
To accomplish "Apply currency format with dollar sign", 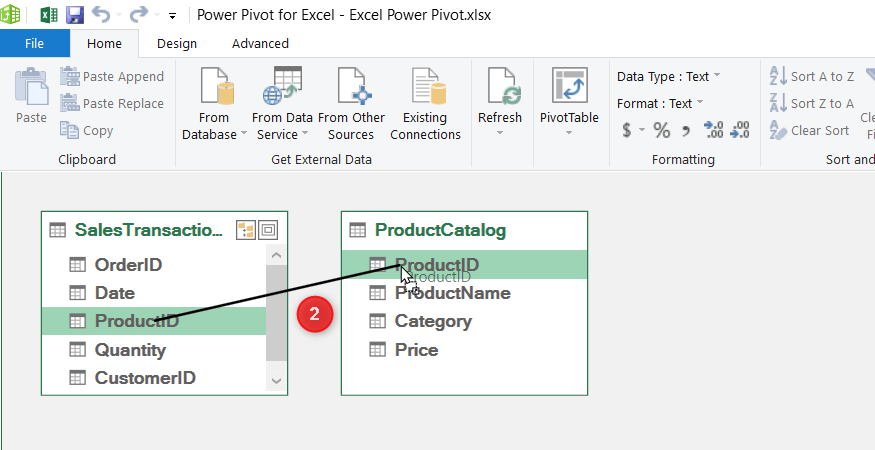I will (627, 130).
